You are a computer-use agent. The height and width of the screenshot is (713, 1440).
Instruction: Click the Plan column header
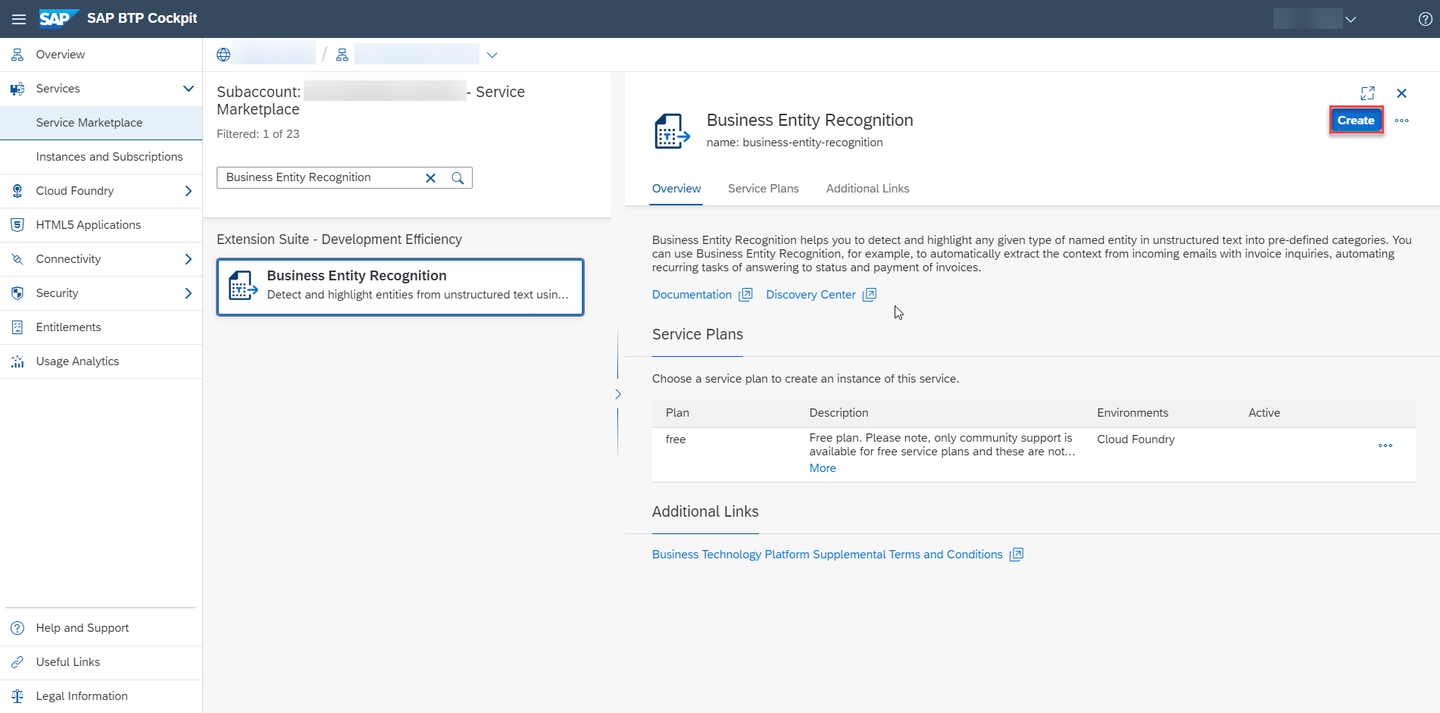click(x=677, y=412)
